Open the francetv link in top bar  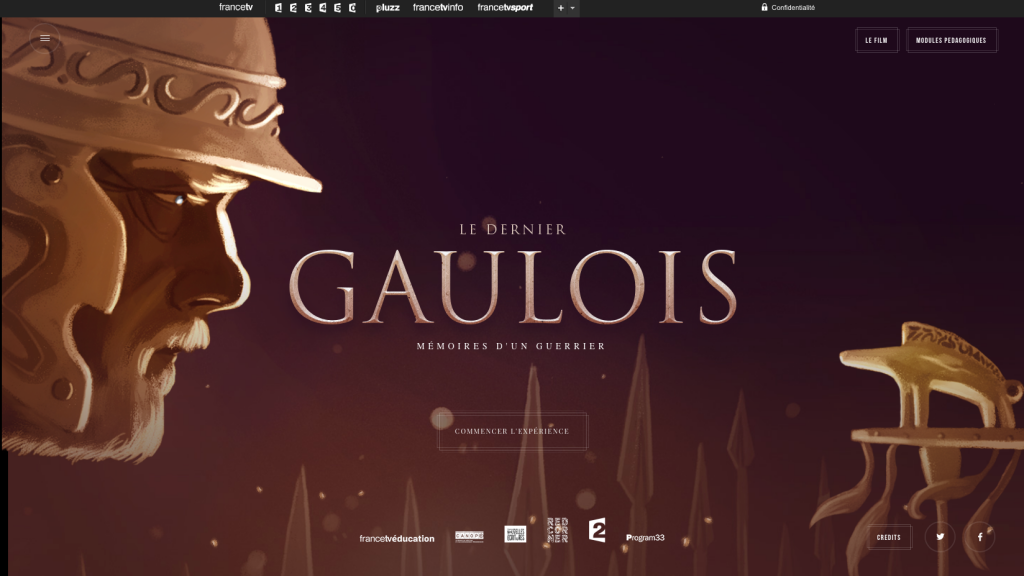(x=236, y=7)
